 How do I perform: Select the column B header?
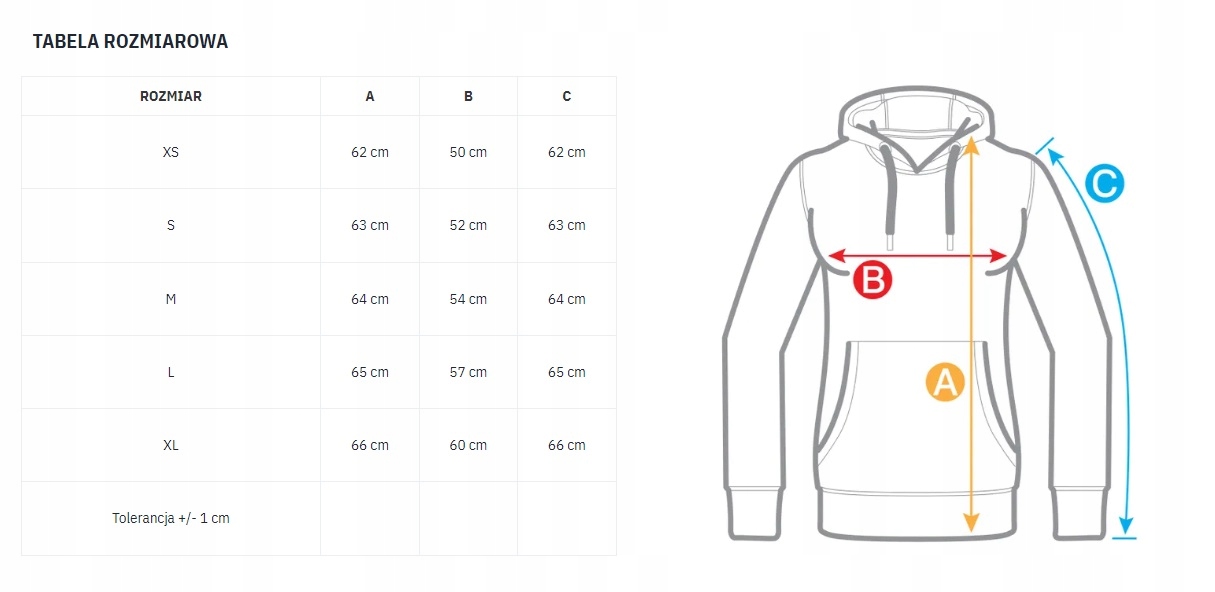coord(468,96)
